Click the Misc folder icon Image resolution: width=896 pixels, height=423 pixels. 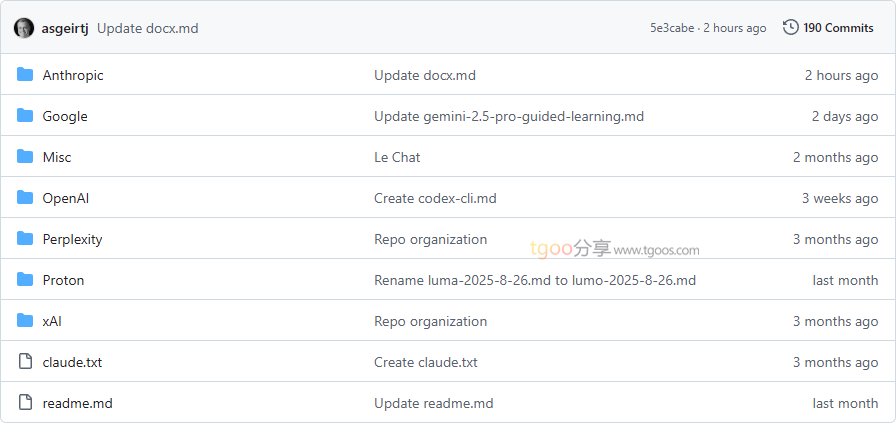(x=25, y=157)
